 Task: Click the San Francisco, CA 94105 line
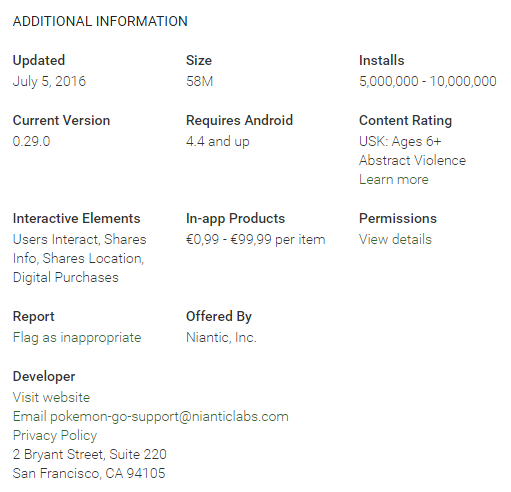coord(89,473)
